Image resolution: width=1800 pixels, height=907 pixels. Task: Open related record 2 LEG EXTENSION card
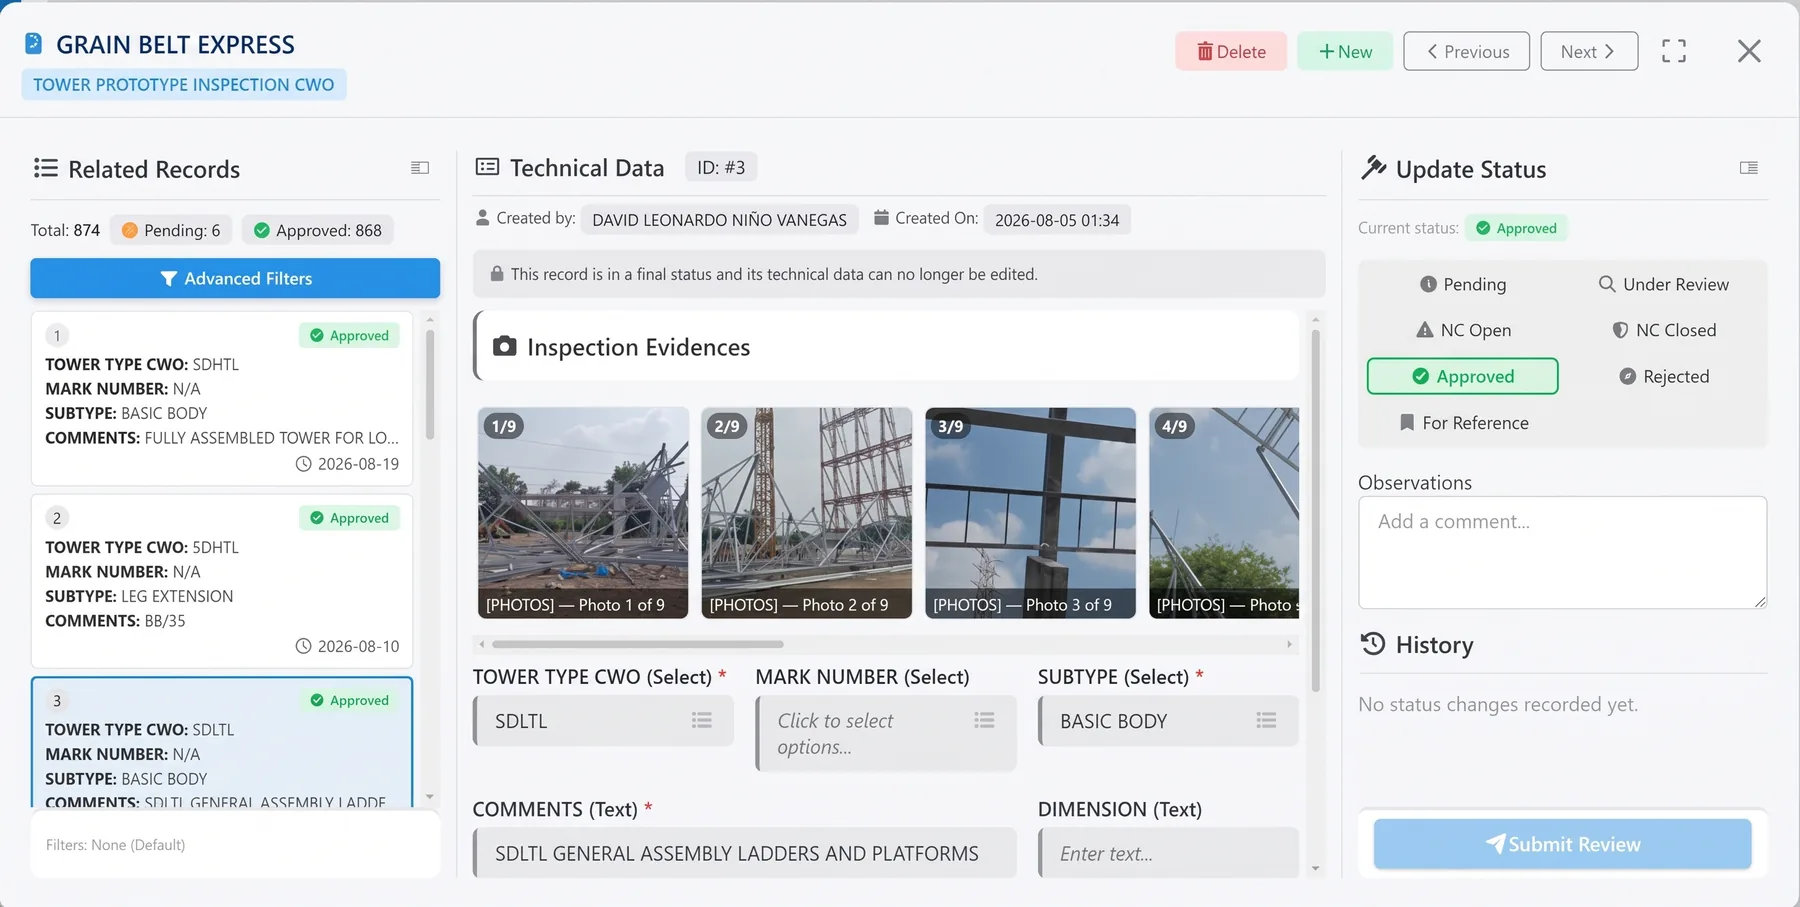tap(222, 581)
